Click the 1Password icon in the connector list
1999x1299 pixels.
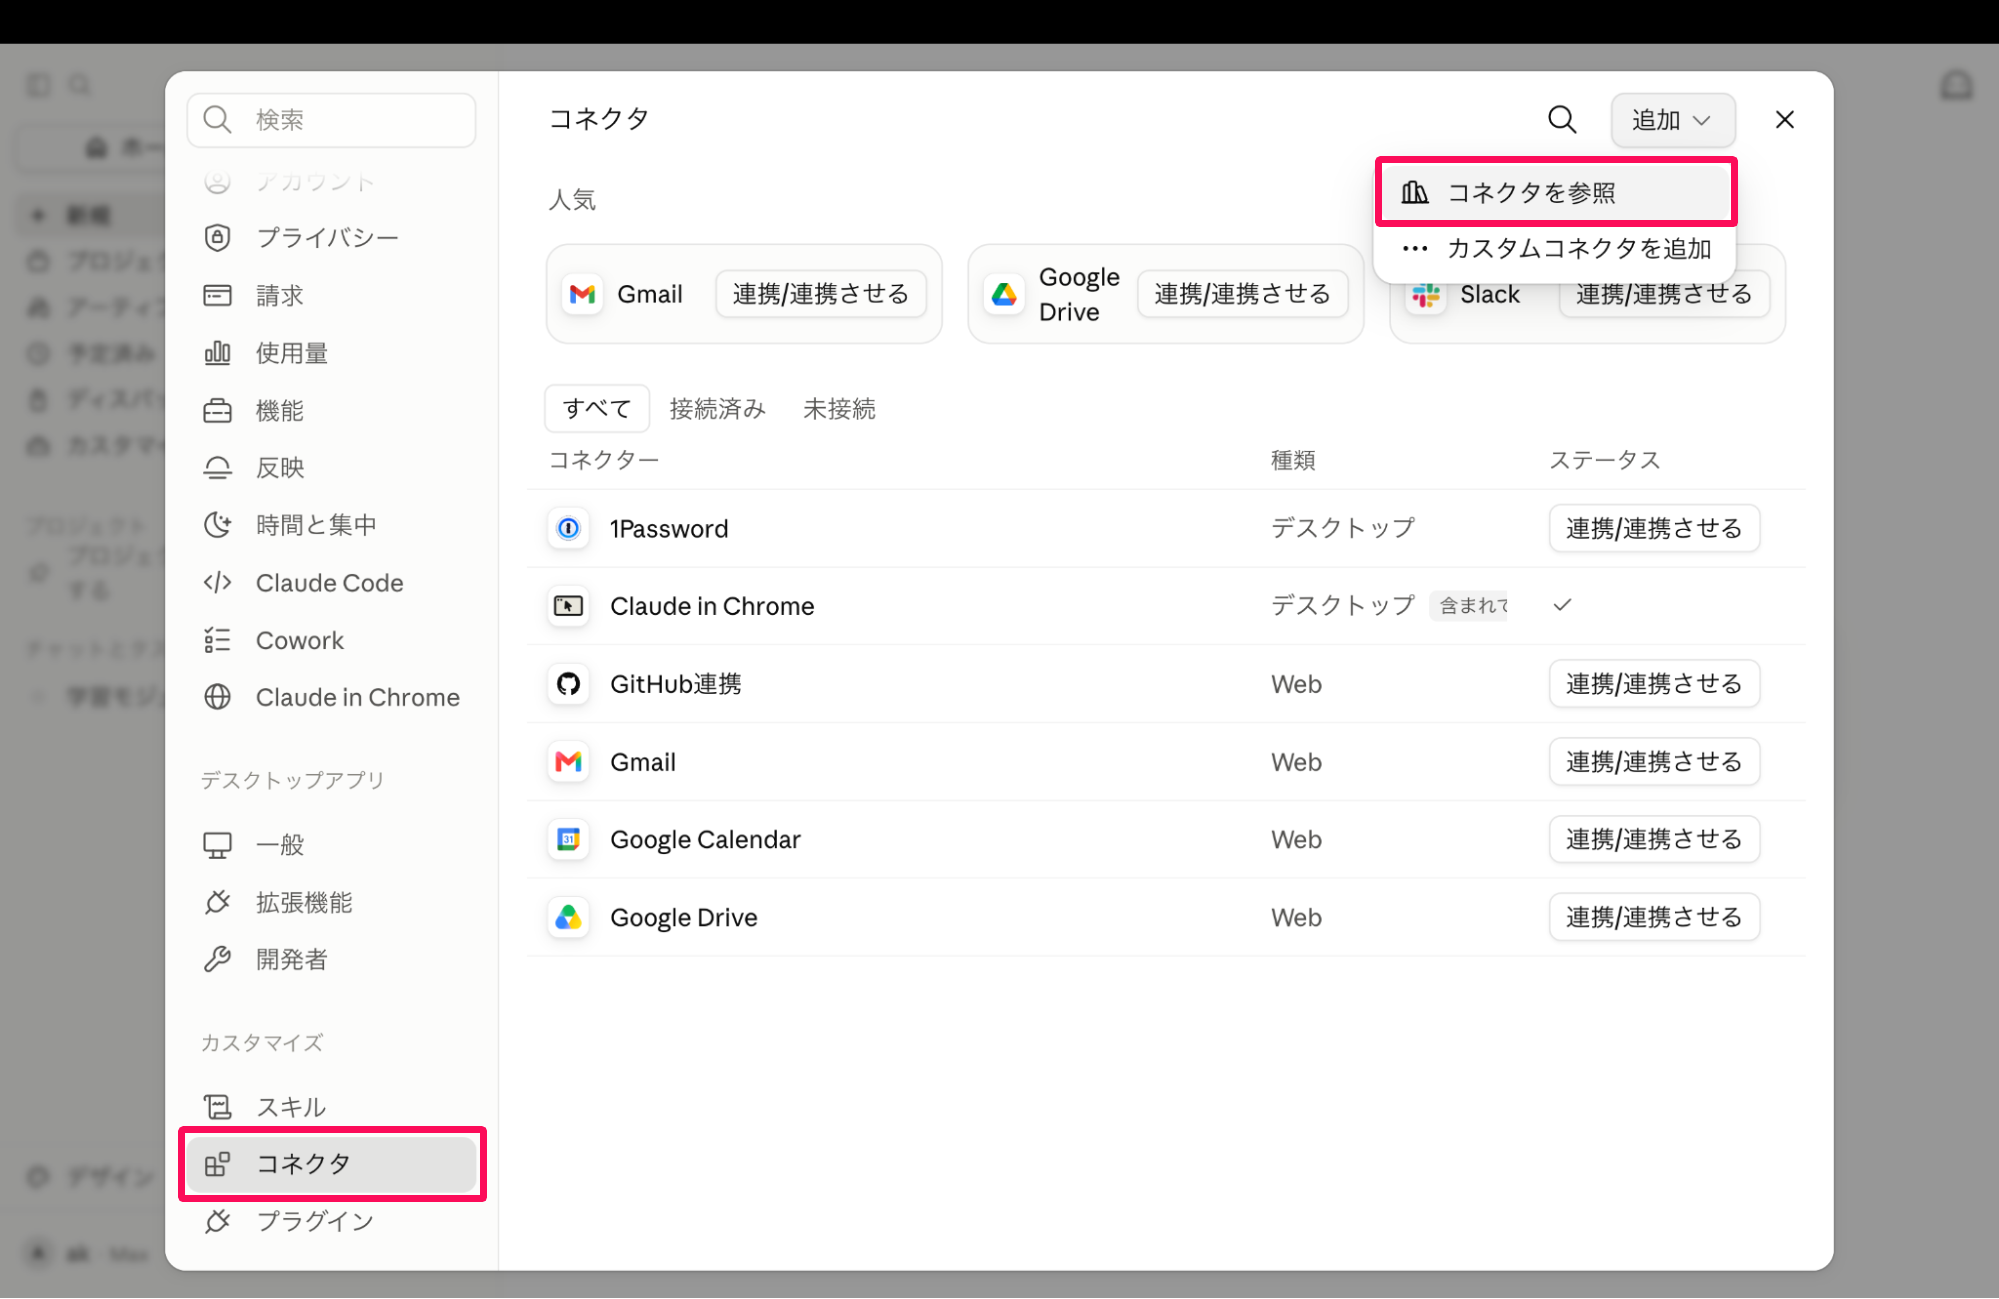(x=568, y=528)
